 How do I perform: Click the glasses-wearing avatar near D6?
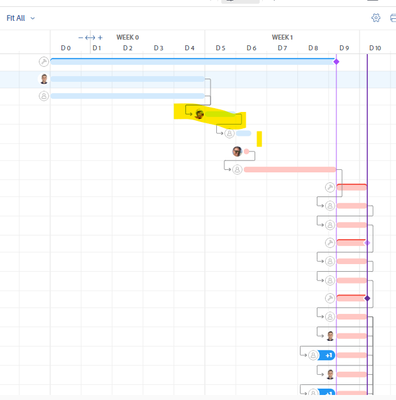click(x=237, y=151)
